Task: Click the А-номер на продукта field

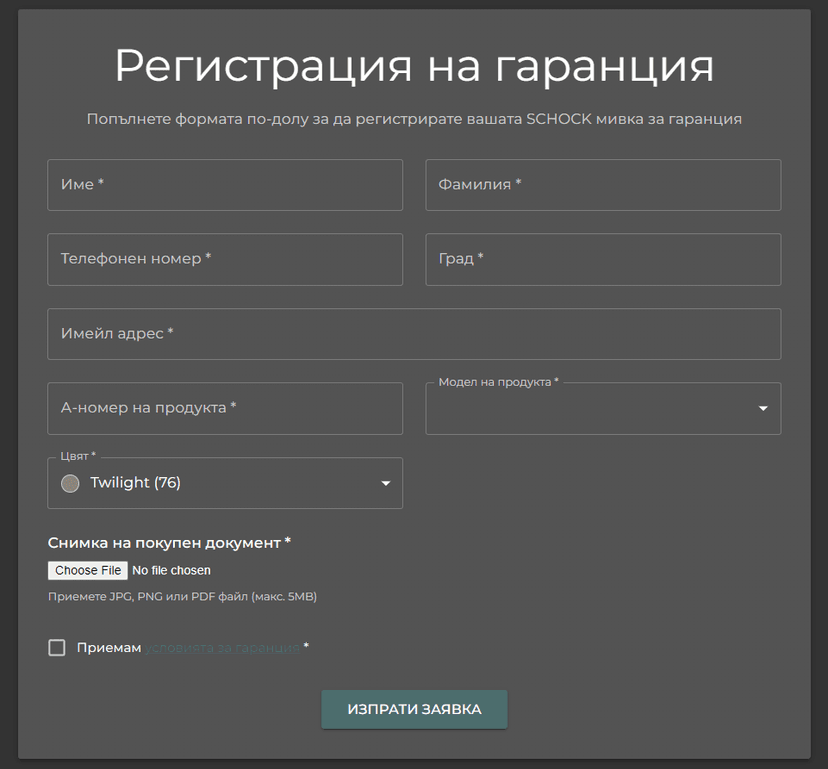Action: click(x=225, y=408)
